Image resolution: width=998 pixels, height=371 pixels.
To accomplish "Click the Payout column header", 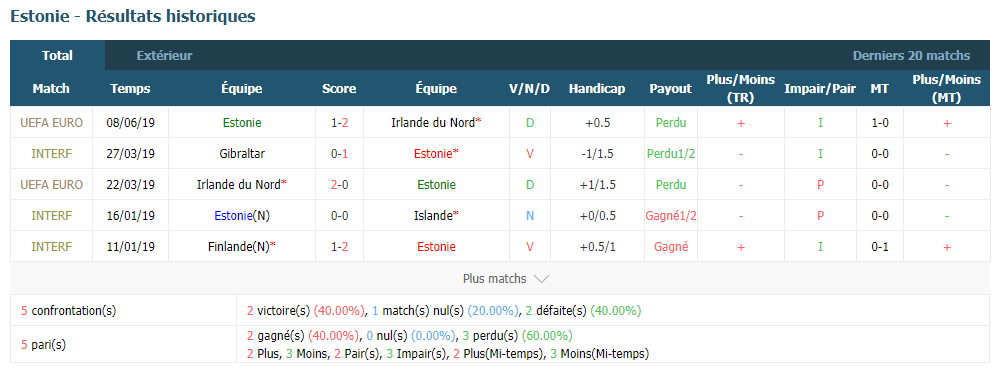I will point(670,88).
